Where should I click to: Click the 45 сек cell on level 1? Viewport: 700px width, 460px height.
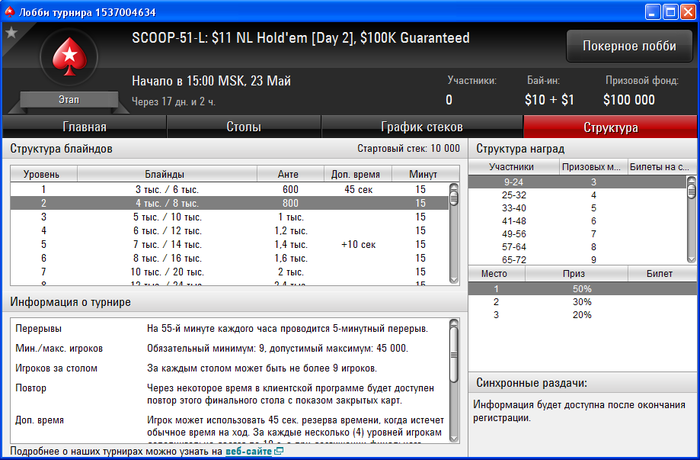click(x=358, y=189)
